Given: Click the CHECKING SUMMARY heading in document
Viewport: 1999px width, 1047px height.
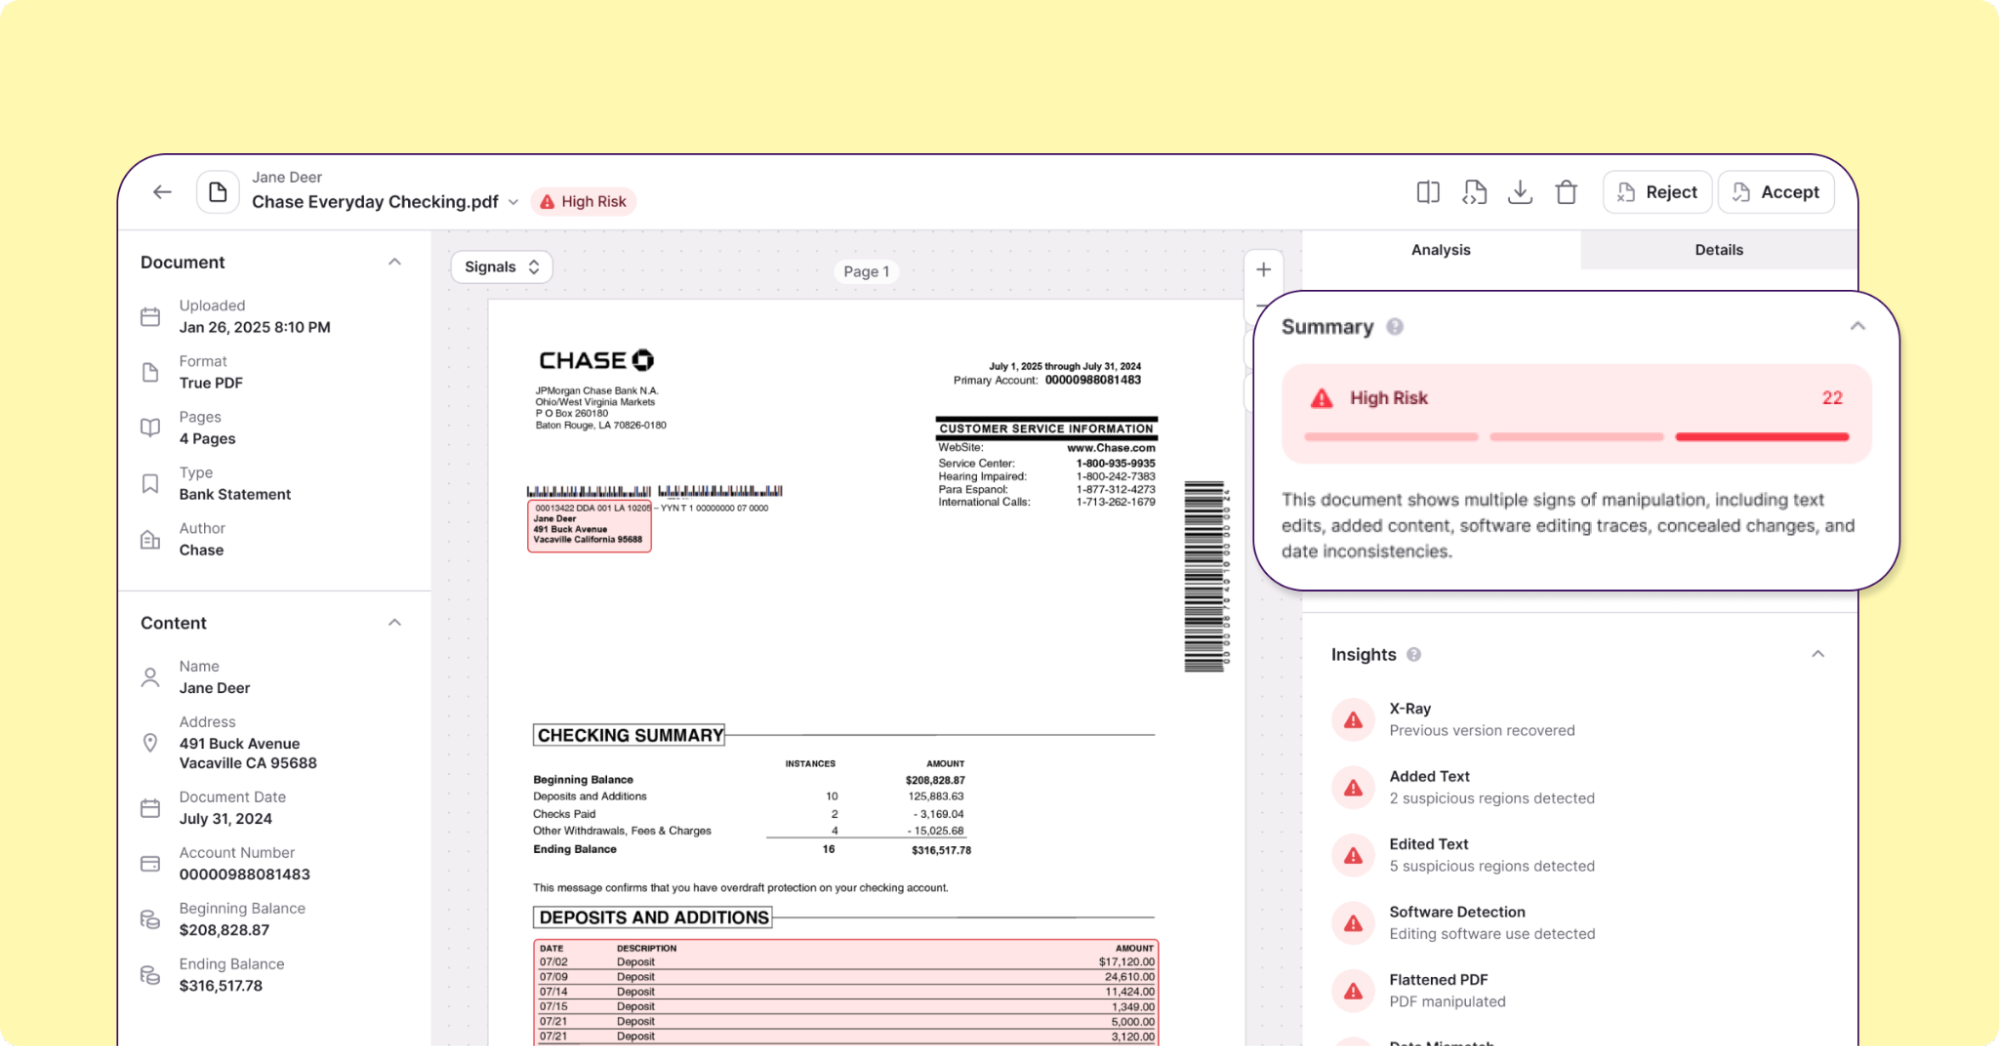Looking at the screenshot, I should [x=629, y=735].
